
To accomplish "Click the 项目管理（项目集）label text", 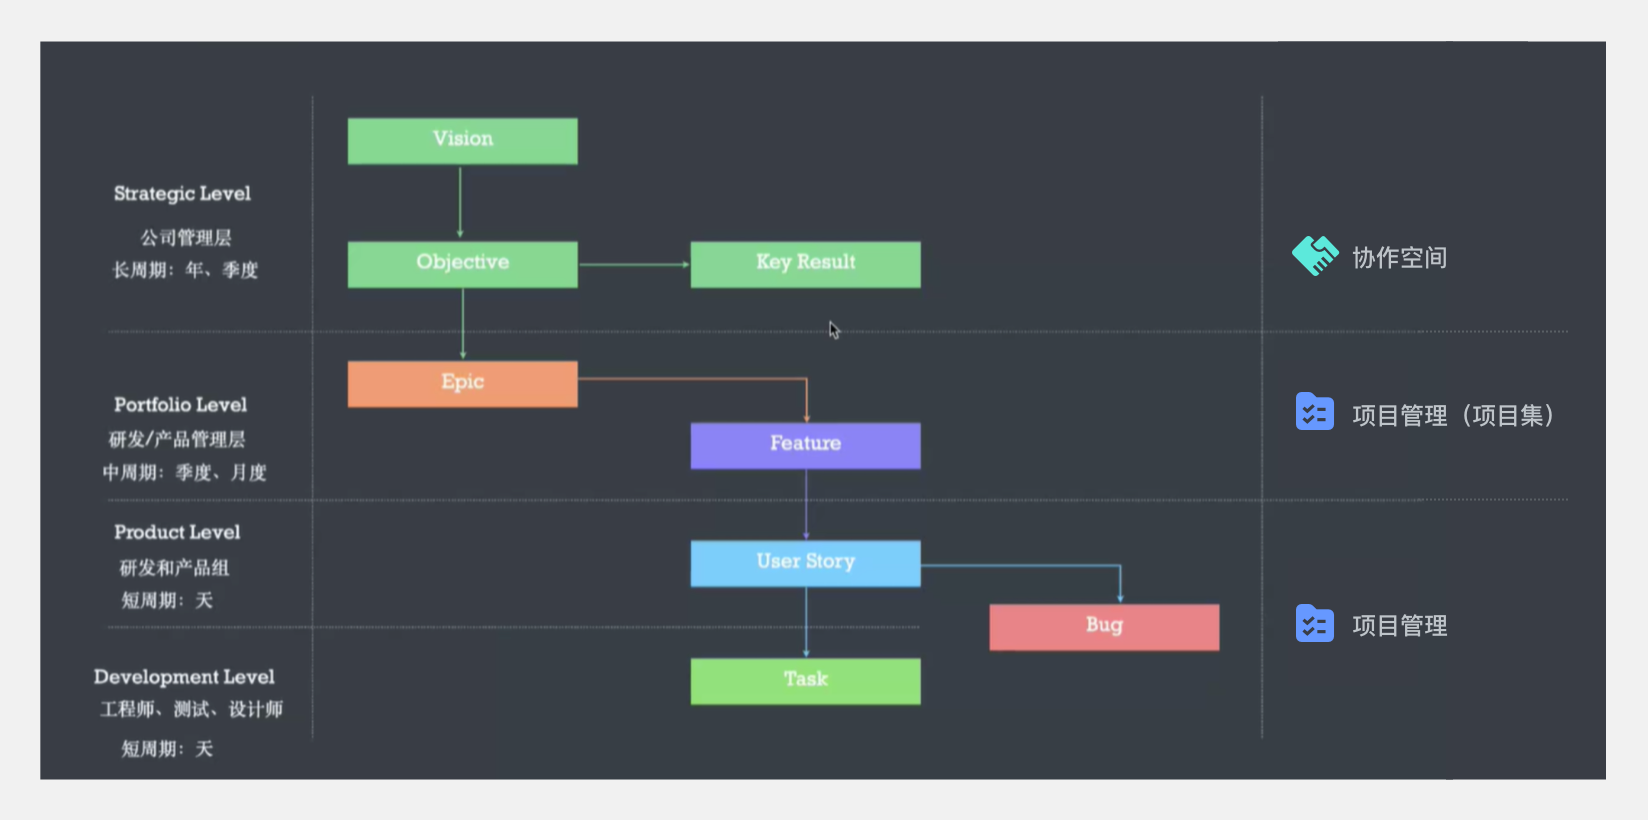I will (x=1452, y=415).
